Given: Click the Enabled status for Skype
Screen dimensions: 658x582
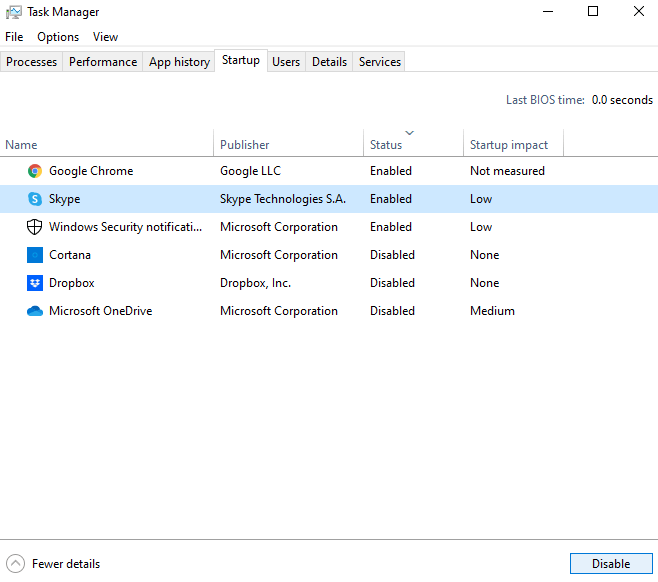Looking at the screenshot, I should click(391, 199).
